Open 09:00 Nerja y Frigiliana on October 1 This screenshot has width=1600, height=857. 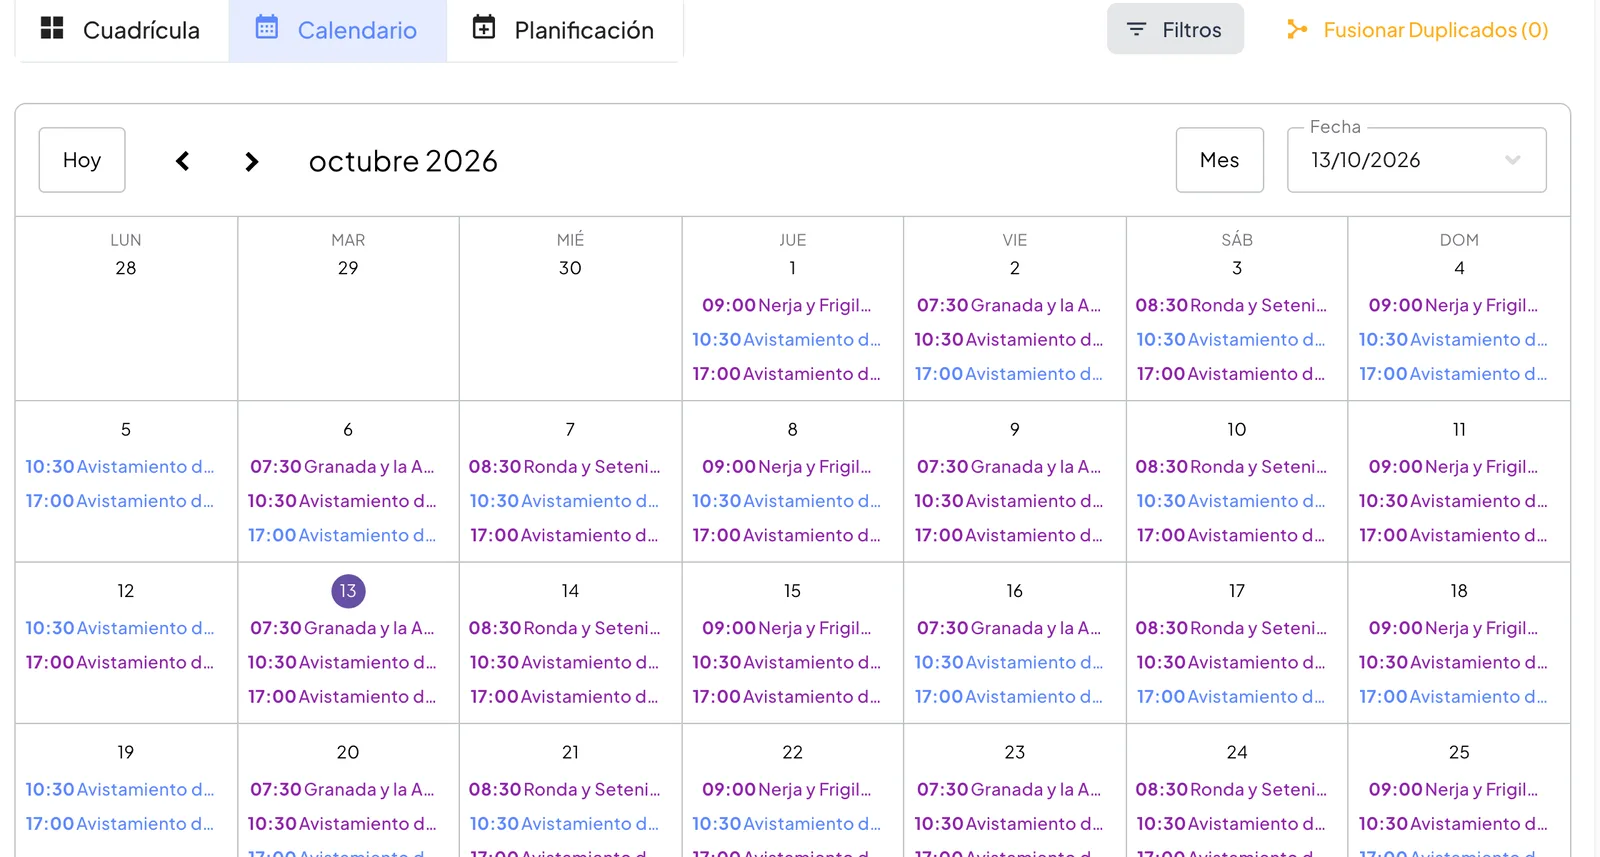pyautogui.click(x=786, y=305)
